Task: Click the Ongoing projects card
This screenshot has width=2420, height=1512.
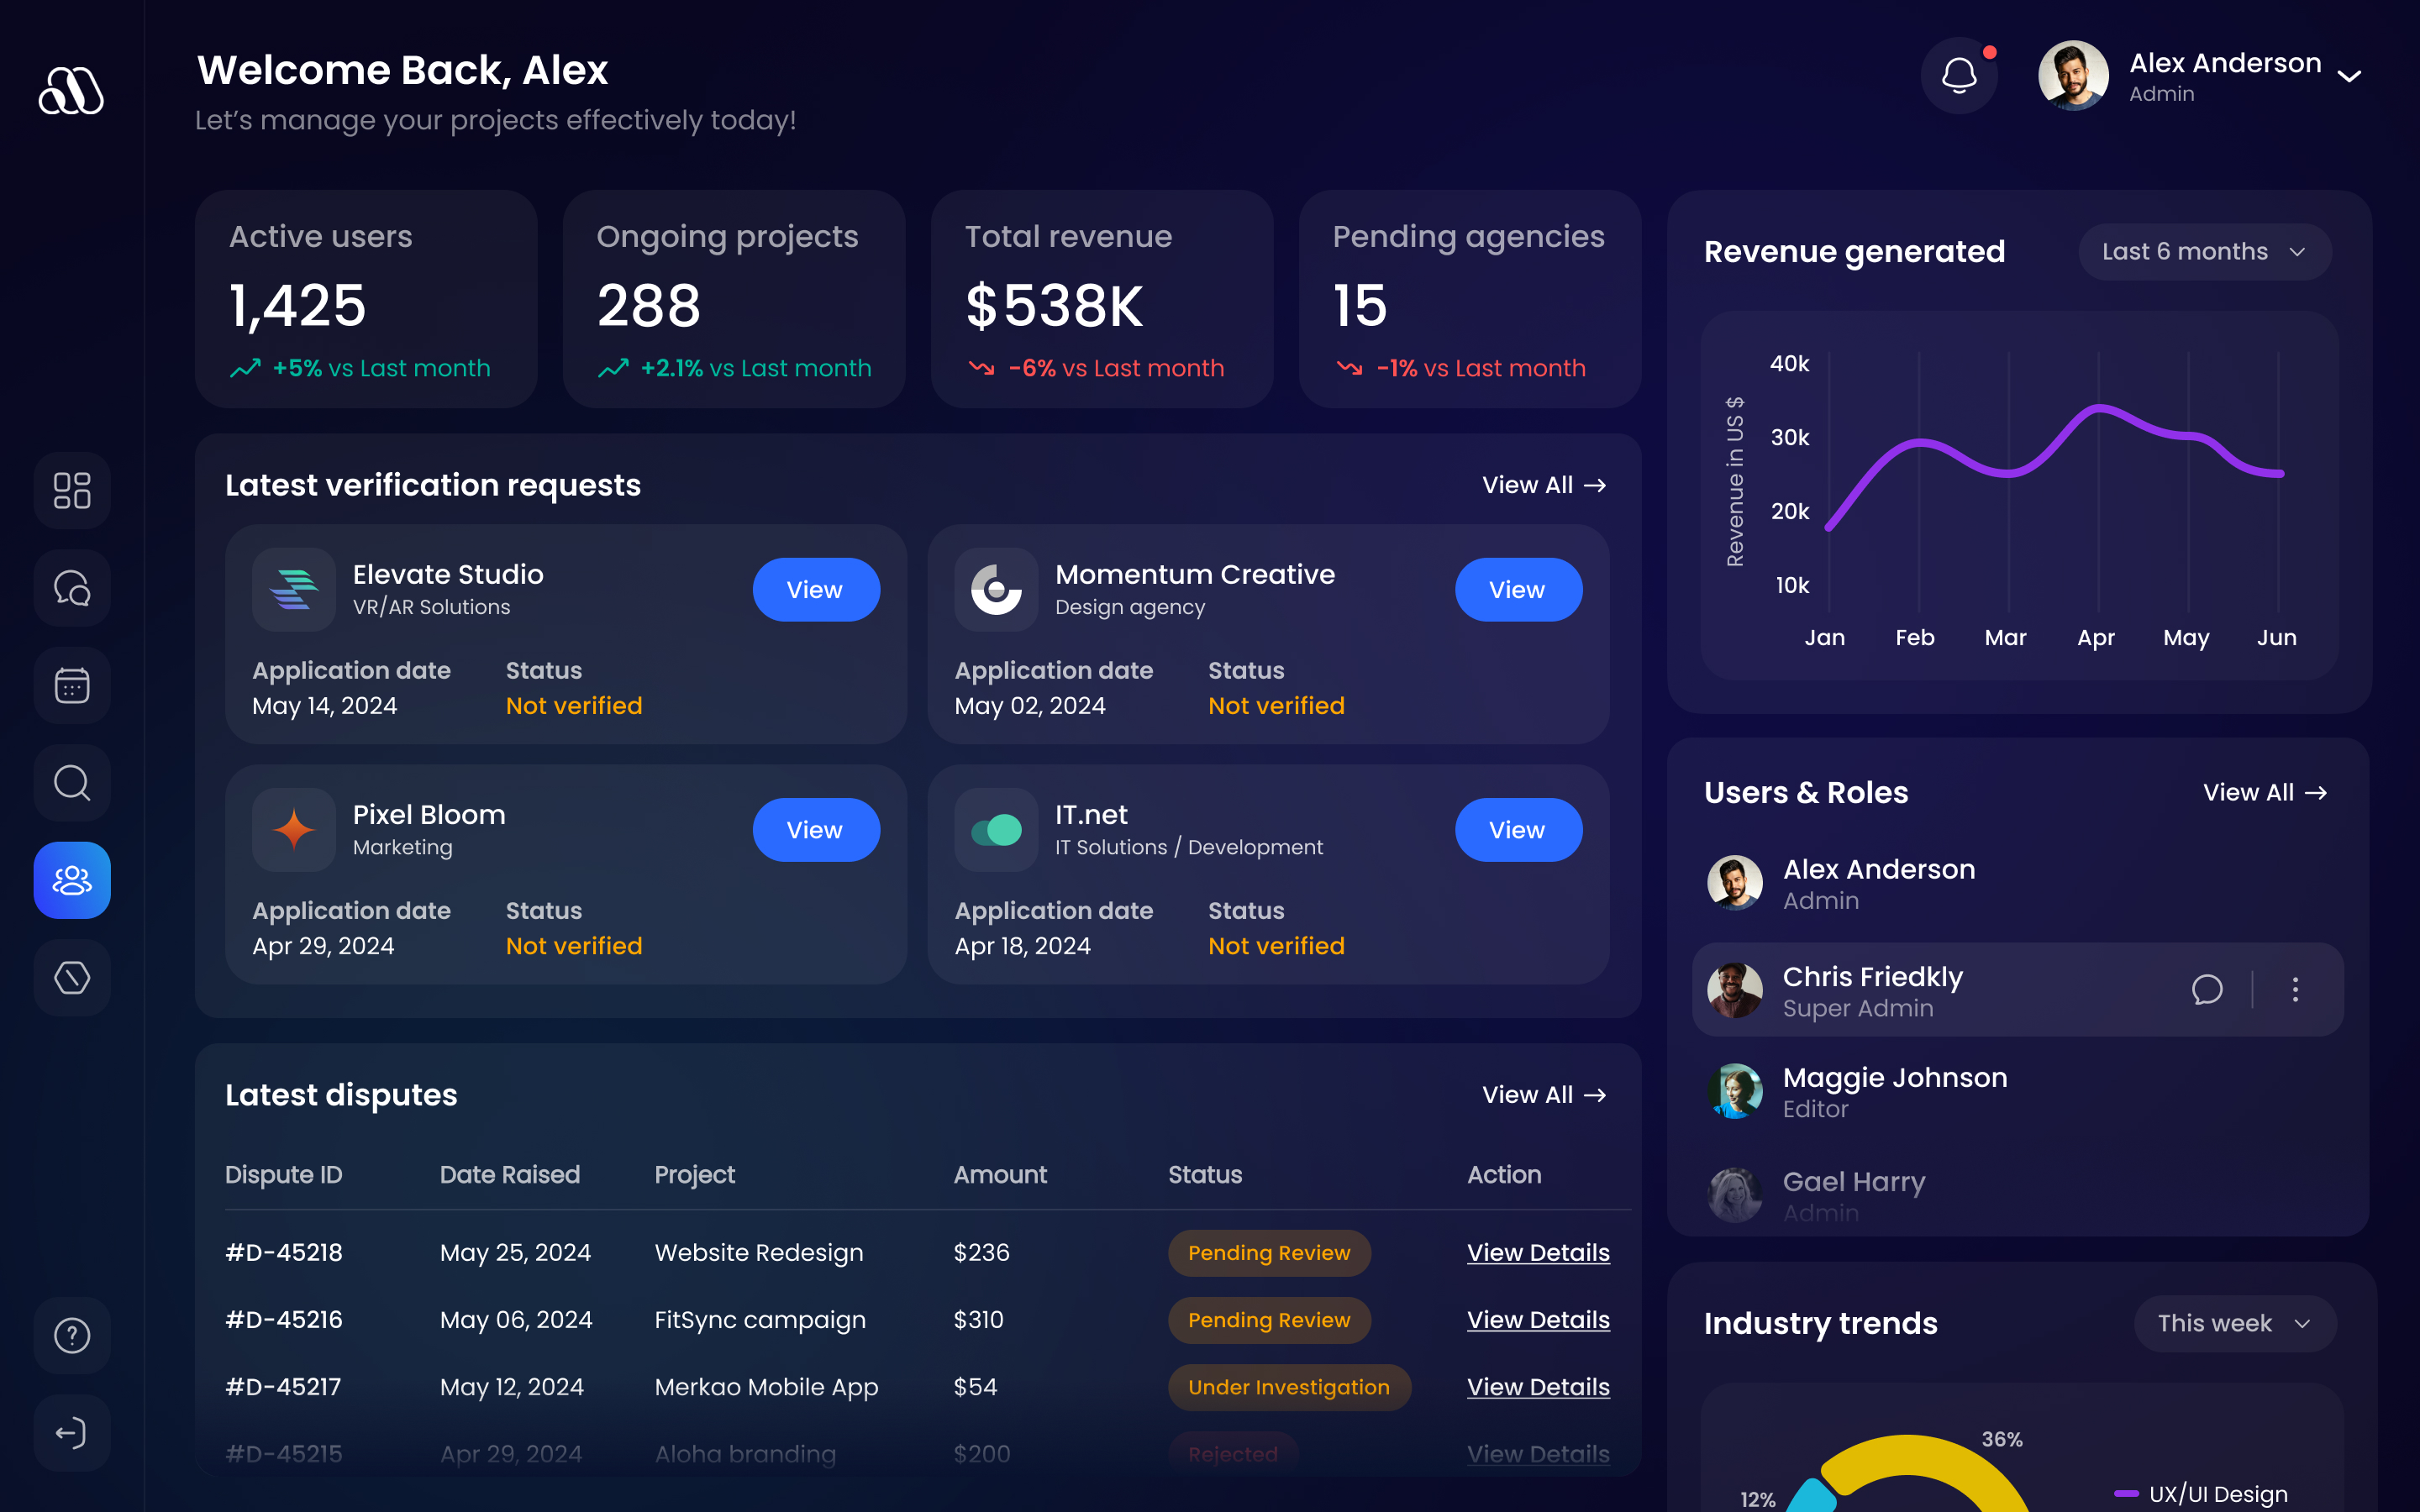Action: tap(734, 299)
